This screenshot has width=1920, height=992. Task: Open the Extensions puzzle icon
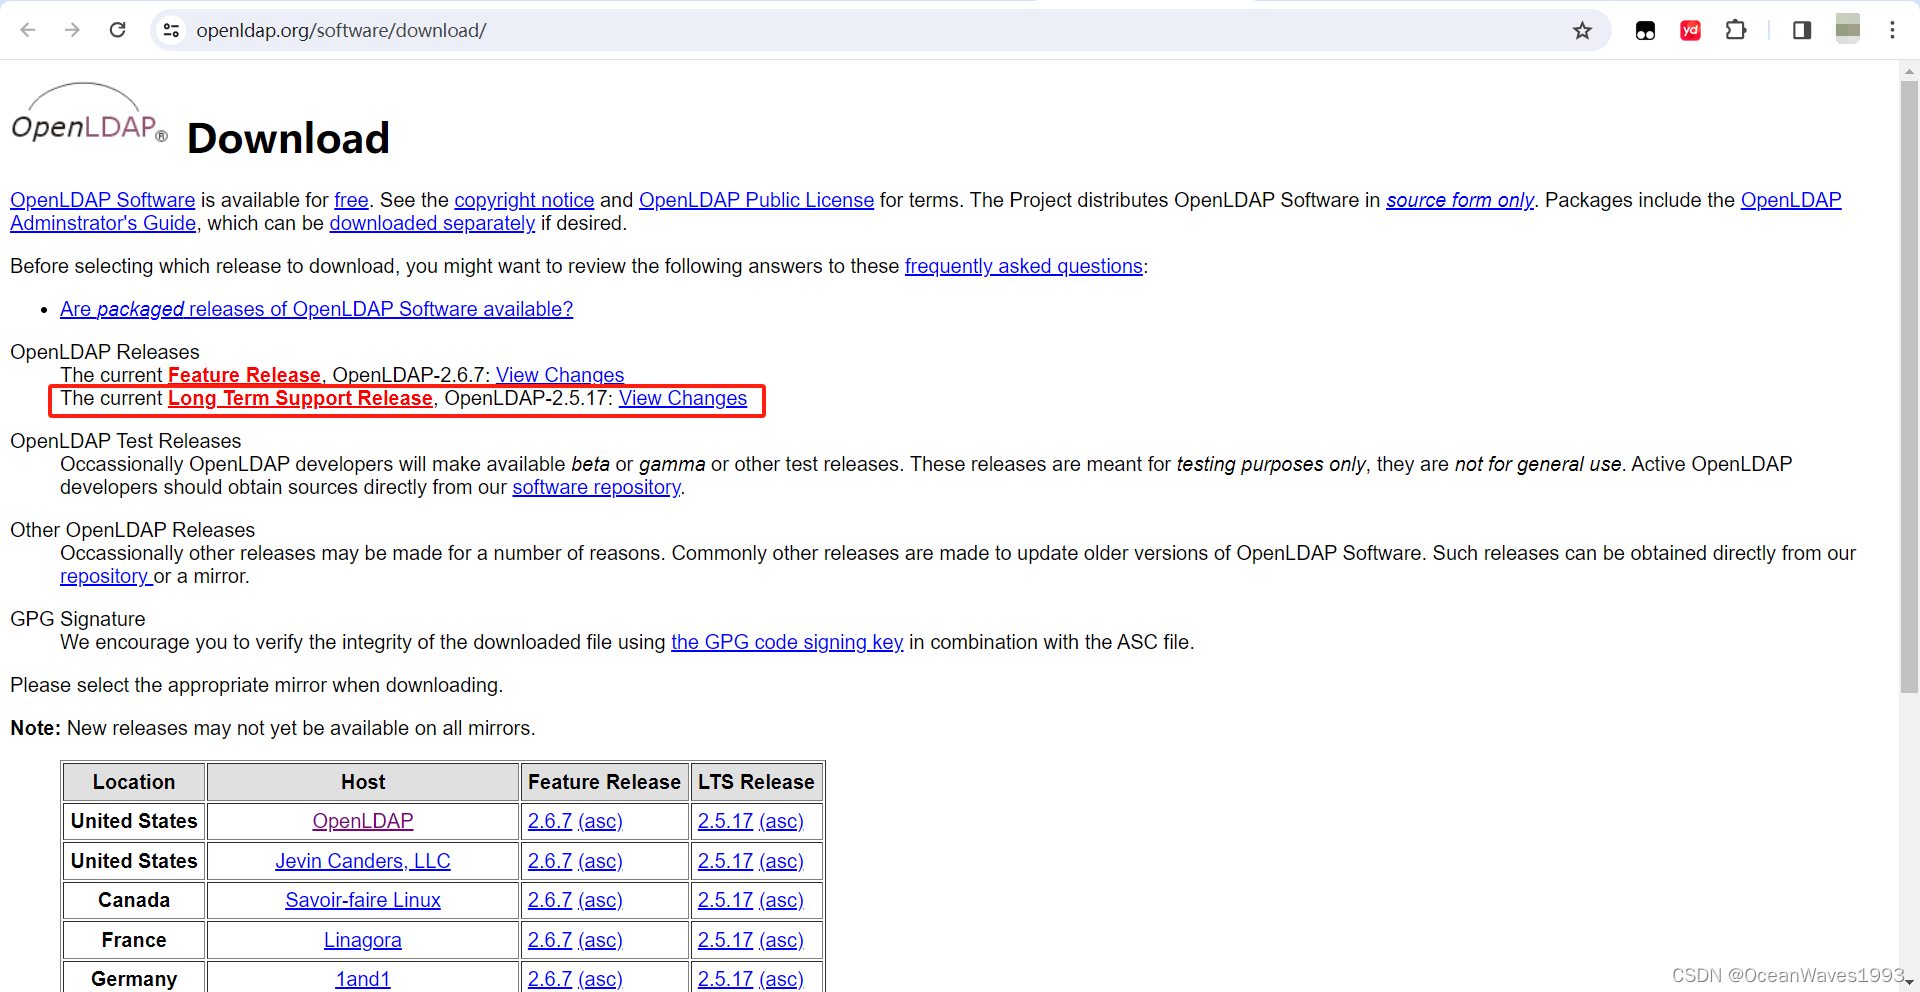[x=1736, y=30]
